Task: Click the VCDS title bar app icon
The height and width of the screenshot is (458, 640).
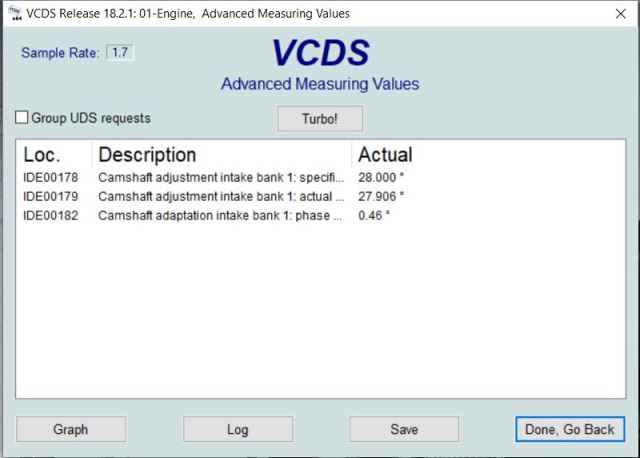Action: click(15, 13)
